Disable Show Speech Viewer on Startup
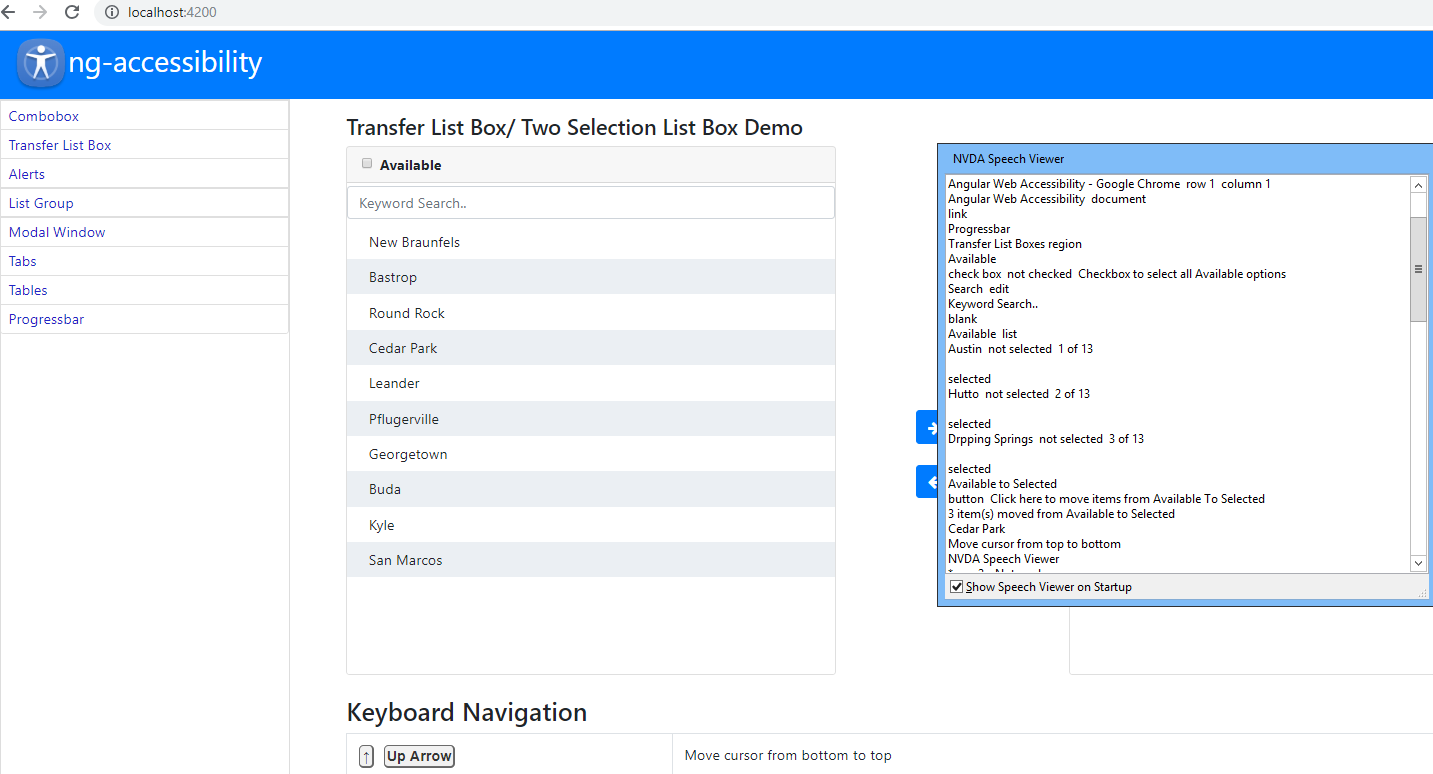The height and width of the screenshot is (774, 1433). [x=957, y=586]
